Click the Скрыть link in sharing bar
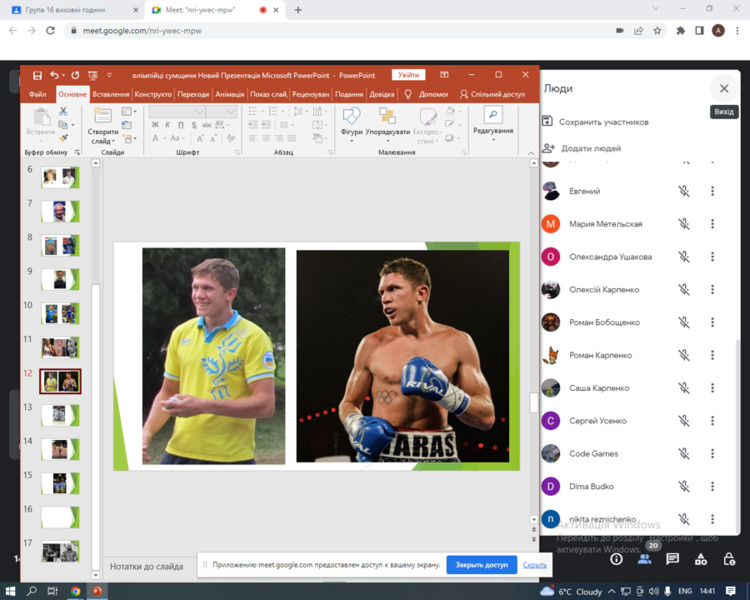Viewport: 750px width, 600px height. coord(534,565)
